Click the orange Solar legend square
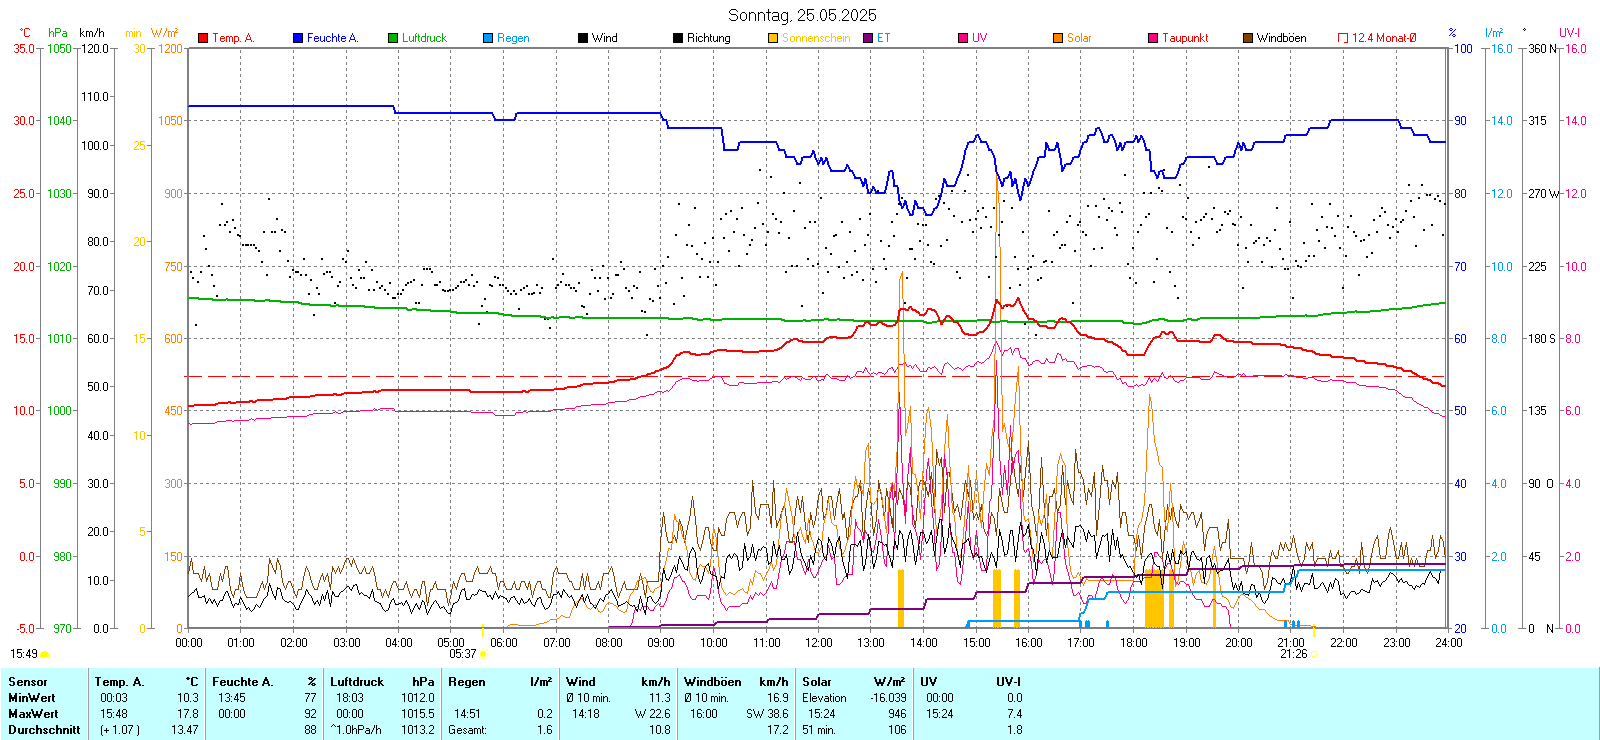The image size is (1600, 740). click(1058, 38)
